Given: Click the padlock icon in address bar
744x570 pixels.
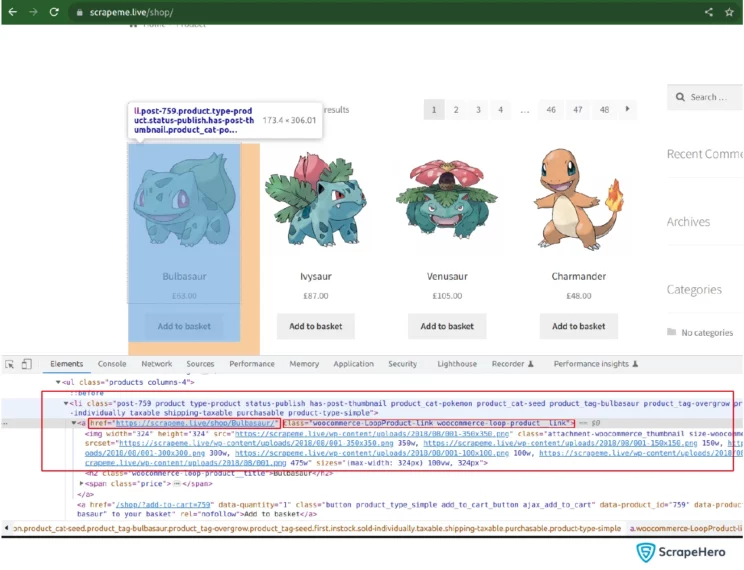Looking at the screenshot, I should [x=79, y=12].
